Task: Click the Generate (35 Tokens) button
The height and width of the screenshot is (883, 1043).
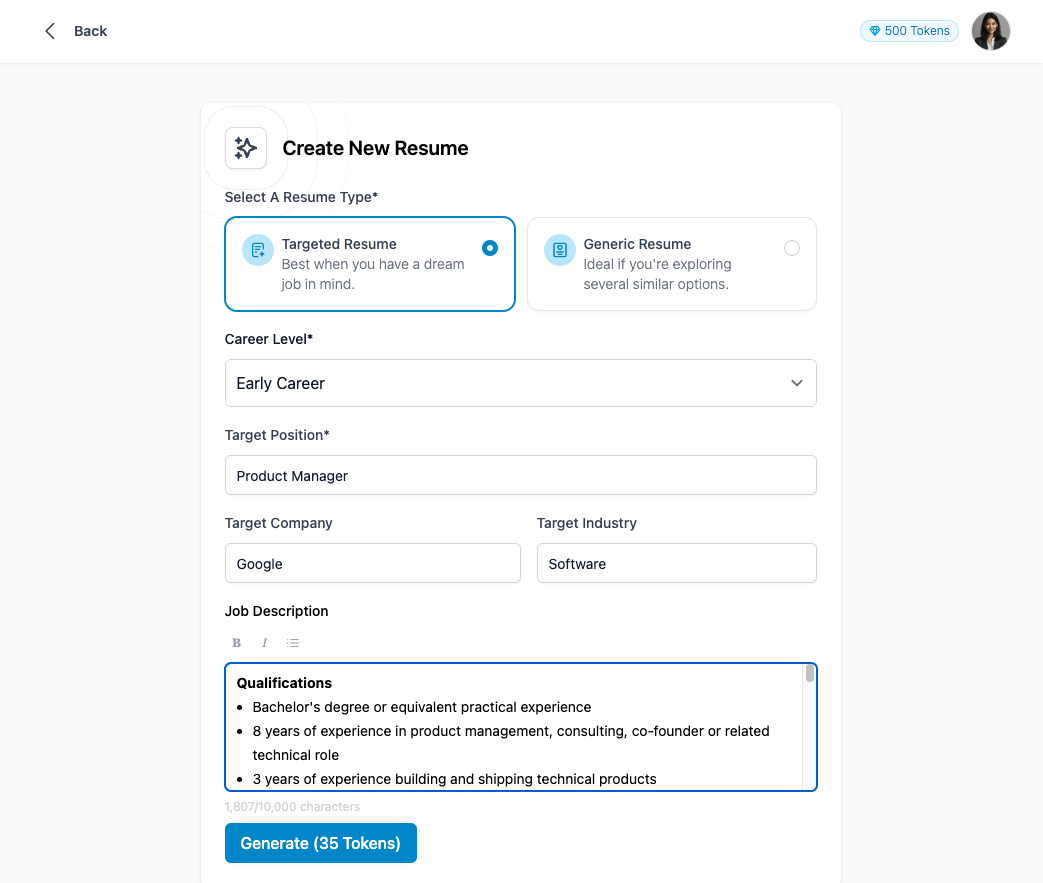Action: 320,843
